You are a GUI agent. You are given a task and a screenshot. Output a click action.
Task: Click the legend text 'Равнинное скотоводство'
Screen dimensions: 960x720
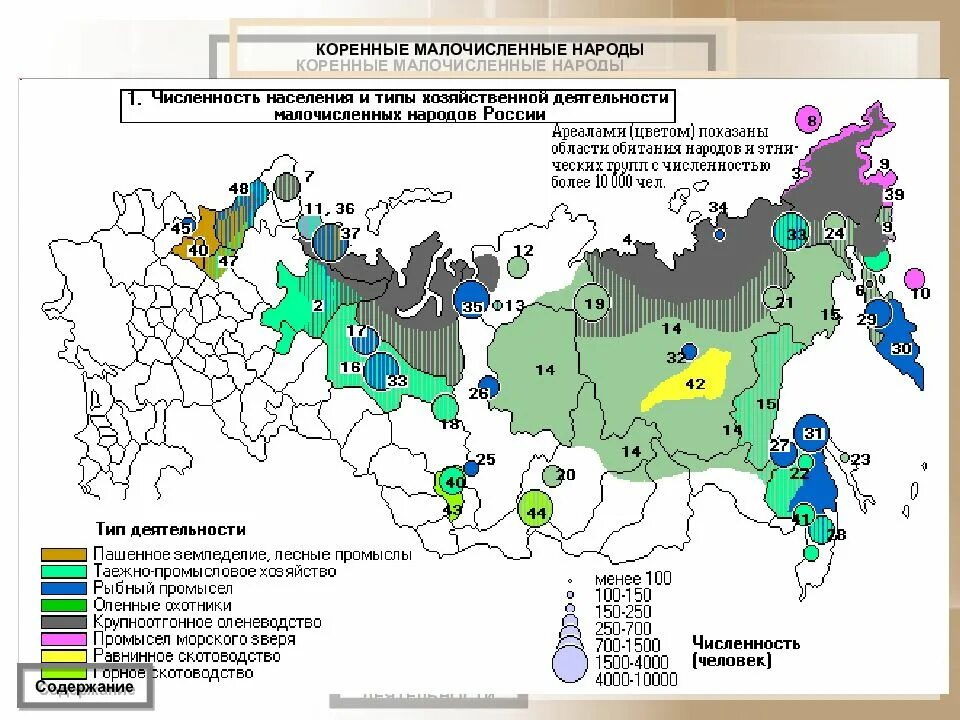[187, 656]
